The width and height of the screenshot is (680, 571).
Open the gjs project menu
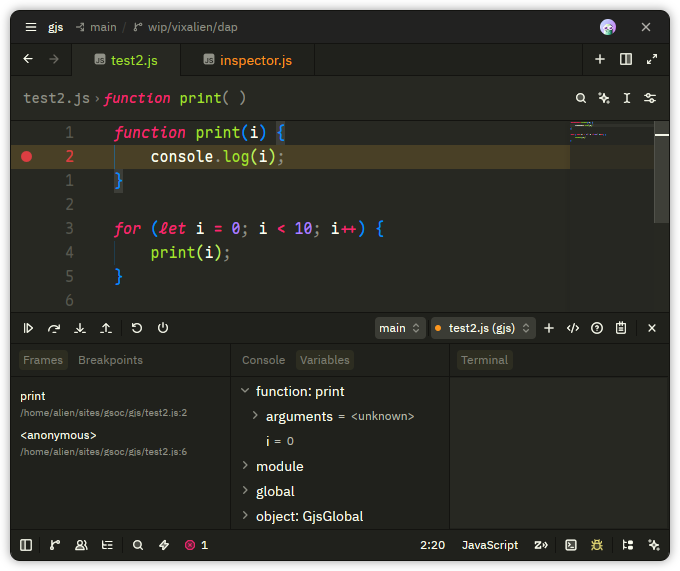(x=56, y=27)
